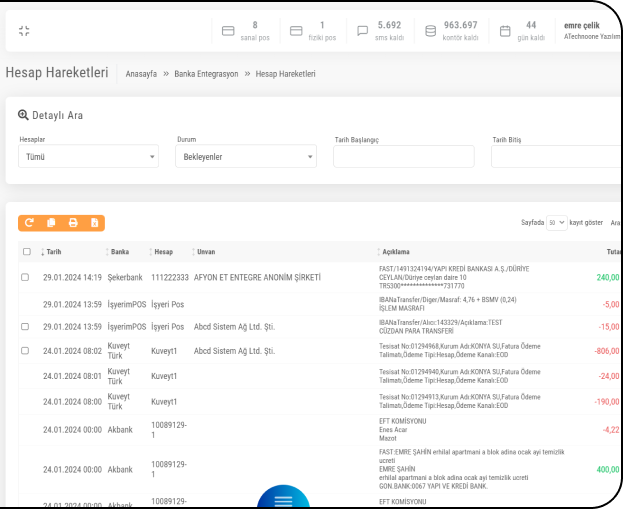
Task: Click the Tarih Bitiş date field
Action: pos(556,157)
